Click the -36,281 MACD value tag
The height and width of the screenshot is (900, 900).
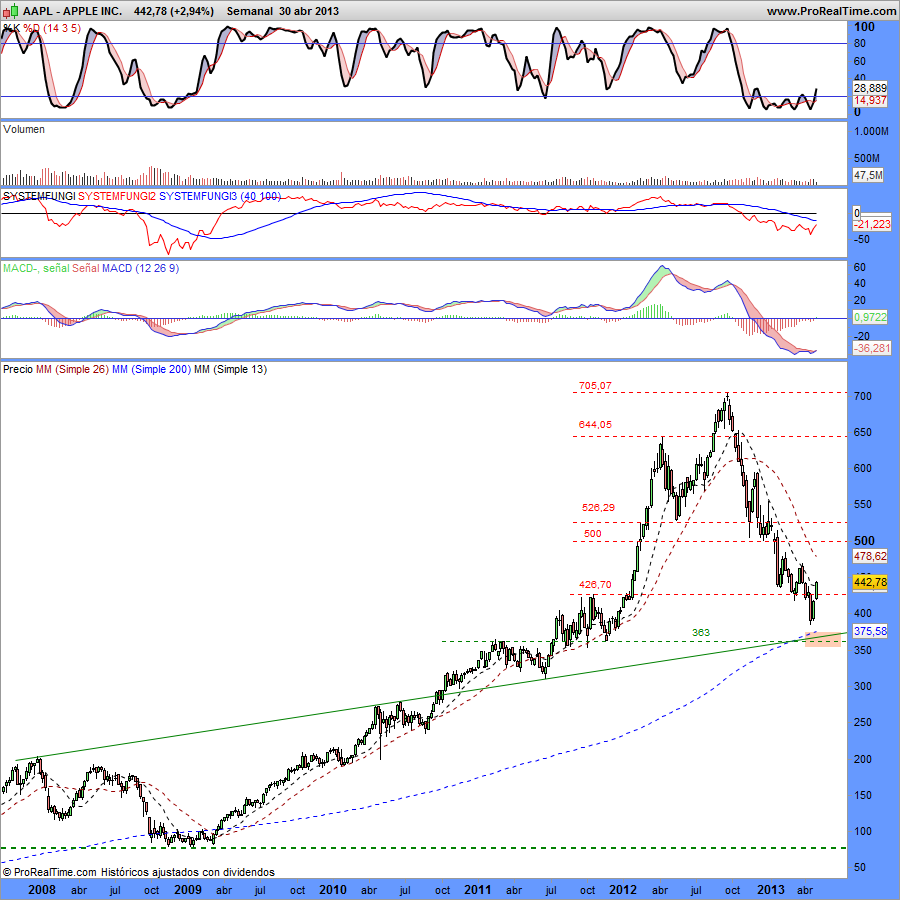[x=872, y=348]
